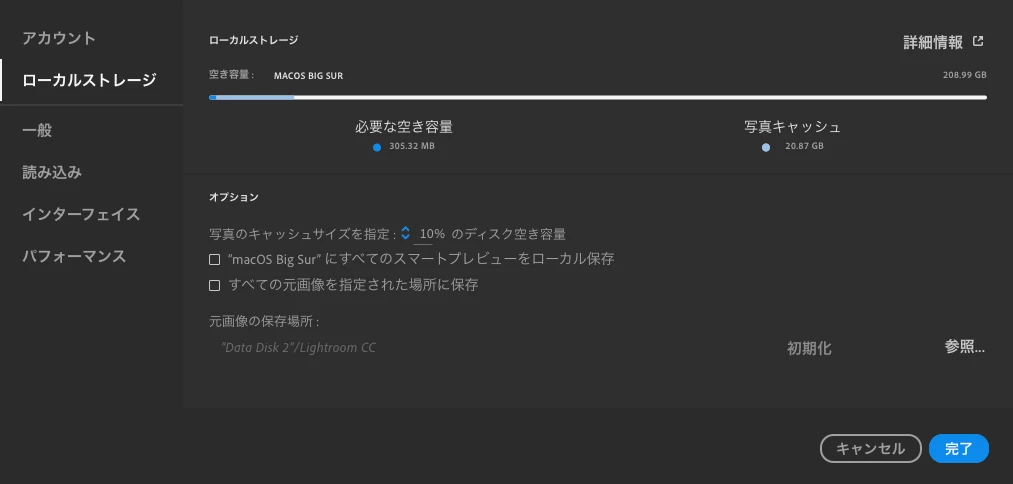Screen dimensions: 1013x484
Task: Click the 必要な空き容量 label
Action: click(x=404, y=127)
